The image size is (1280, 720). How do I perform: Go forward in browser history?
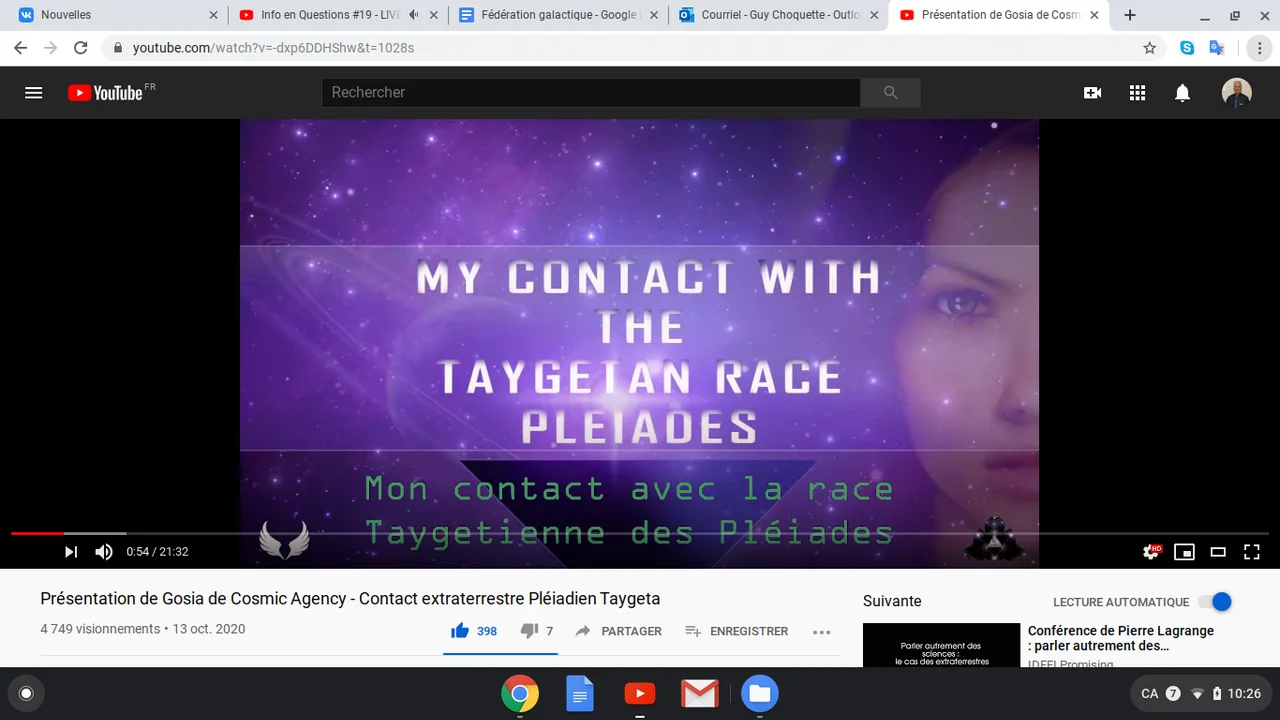point(50,48)
